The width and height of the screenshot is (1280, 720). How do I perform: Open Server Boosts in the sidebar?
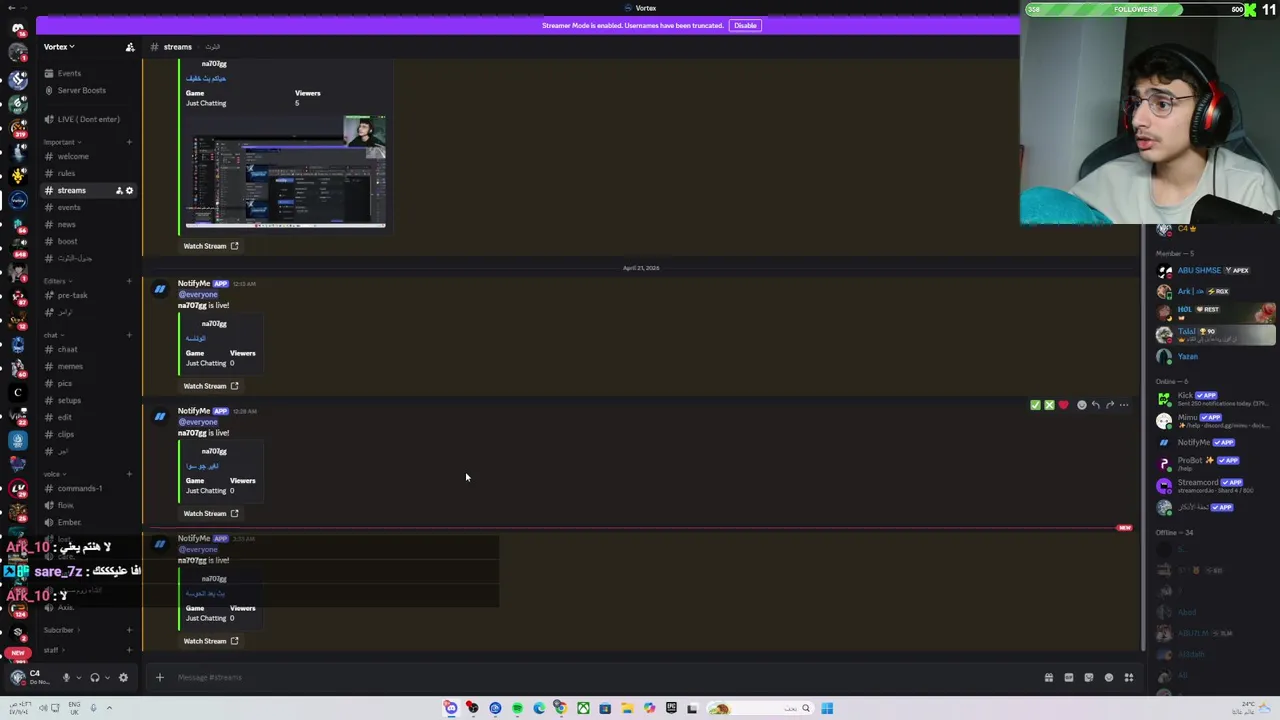81,90
